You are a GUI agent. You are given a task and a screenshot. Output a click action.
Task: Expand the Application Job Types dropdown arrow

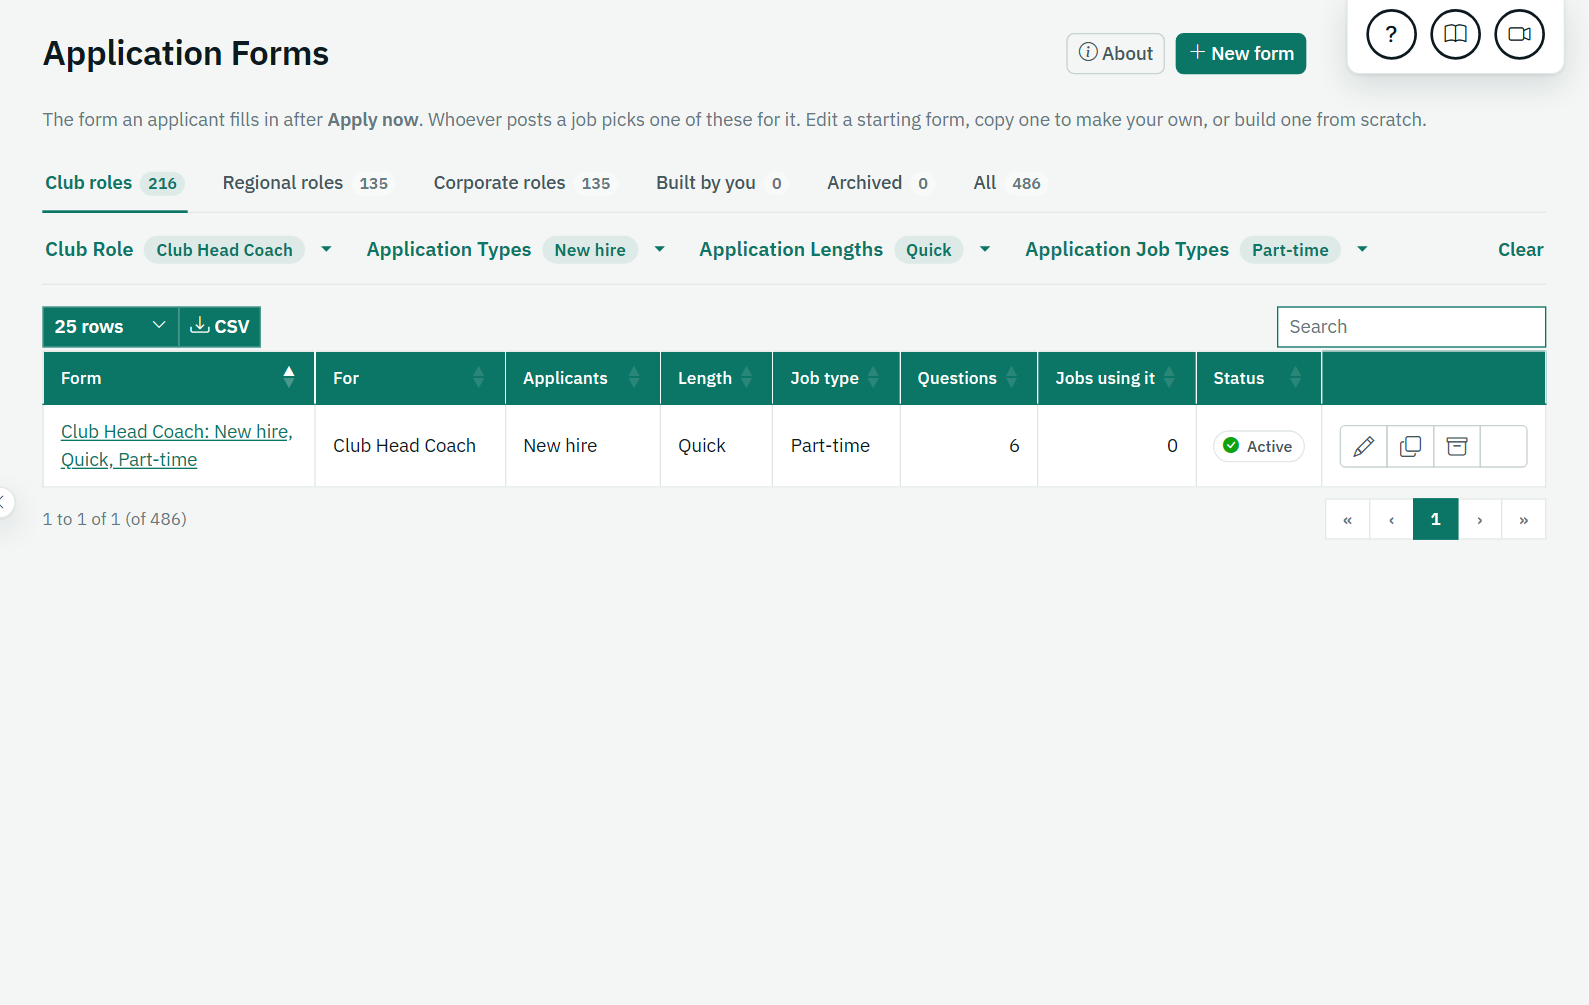tap(1362, 250)
